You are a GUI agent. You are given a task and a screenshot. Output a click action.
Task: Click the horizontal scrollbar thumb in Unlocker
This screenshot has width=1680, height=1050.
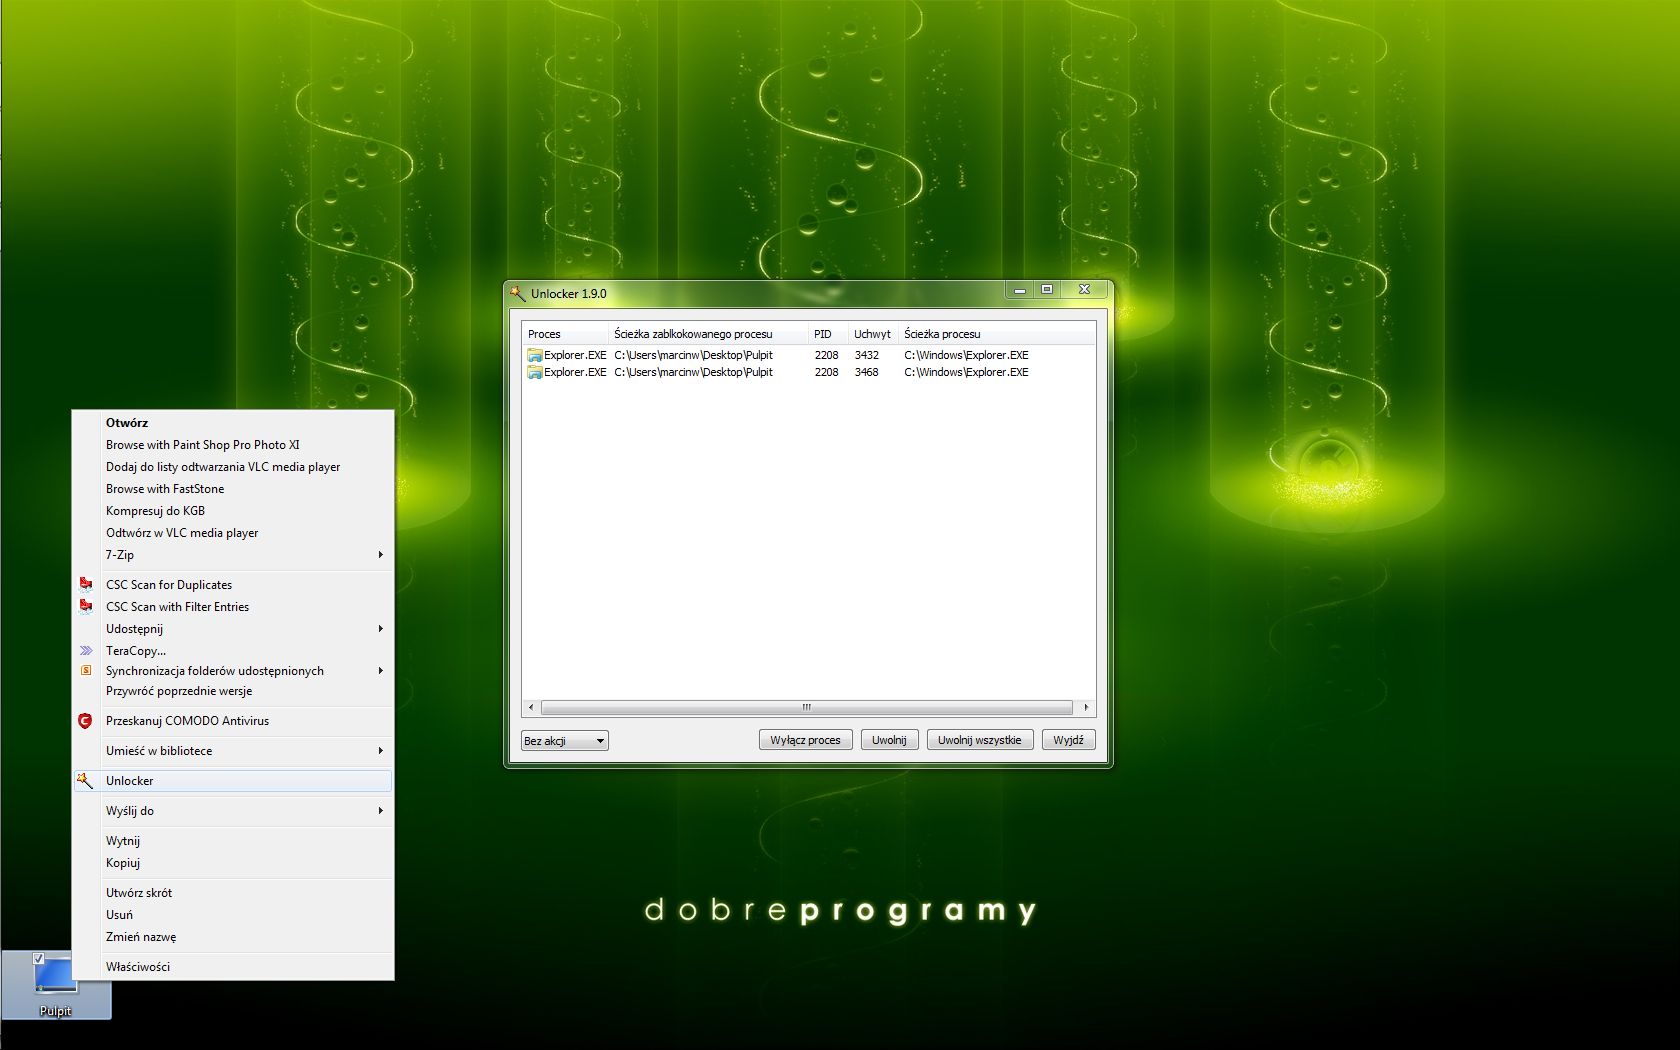tap(806, 707)
